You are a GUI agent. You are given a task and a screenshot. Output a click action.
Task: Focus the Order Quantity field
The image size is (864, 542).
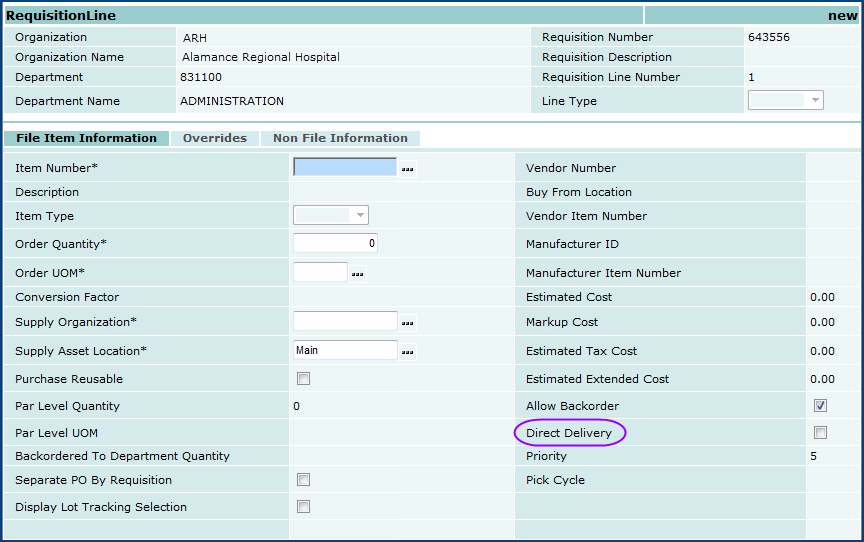pyautogui.click(x=335, y=243)
